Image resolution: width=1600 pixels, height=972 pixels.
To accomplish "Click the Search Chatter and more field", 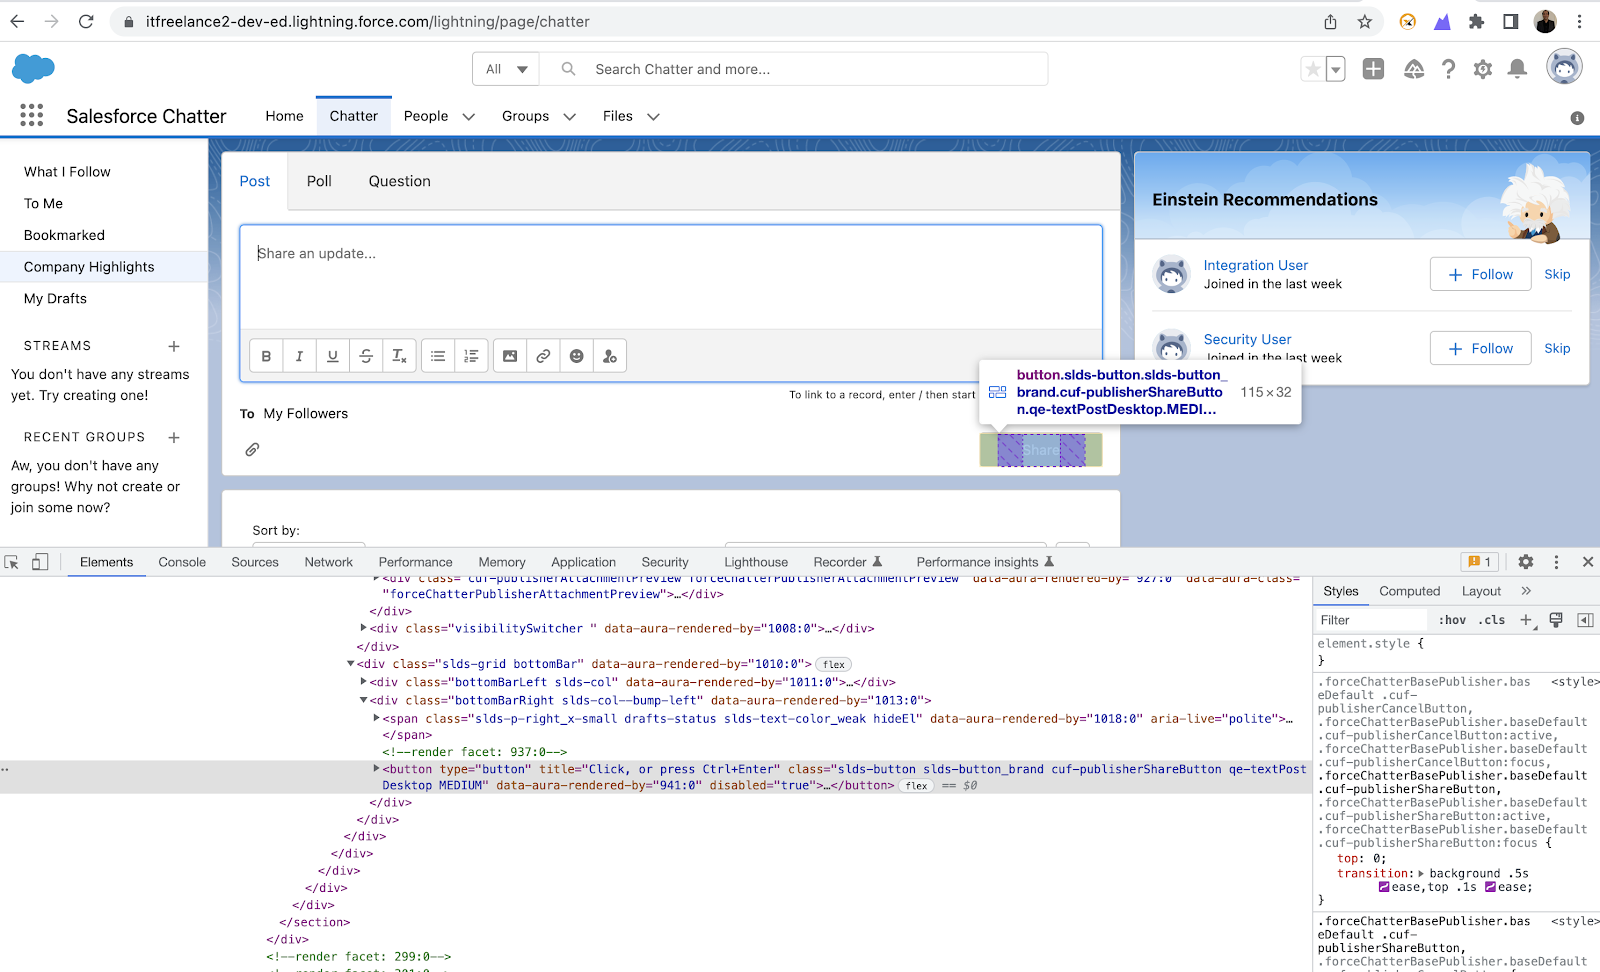I will pos(794,69).
